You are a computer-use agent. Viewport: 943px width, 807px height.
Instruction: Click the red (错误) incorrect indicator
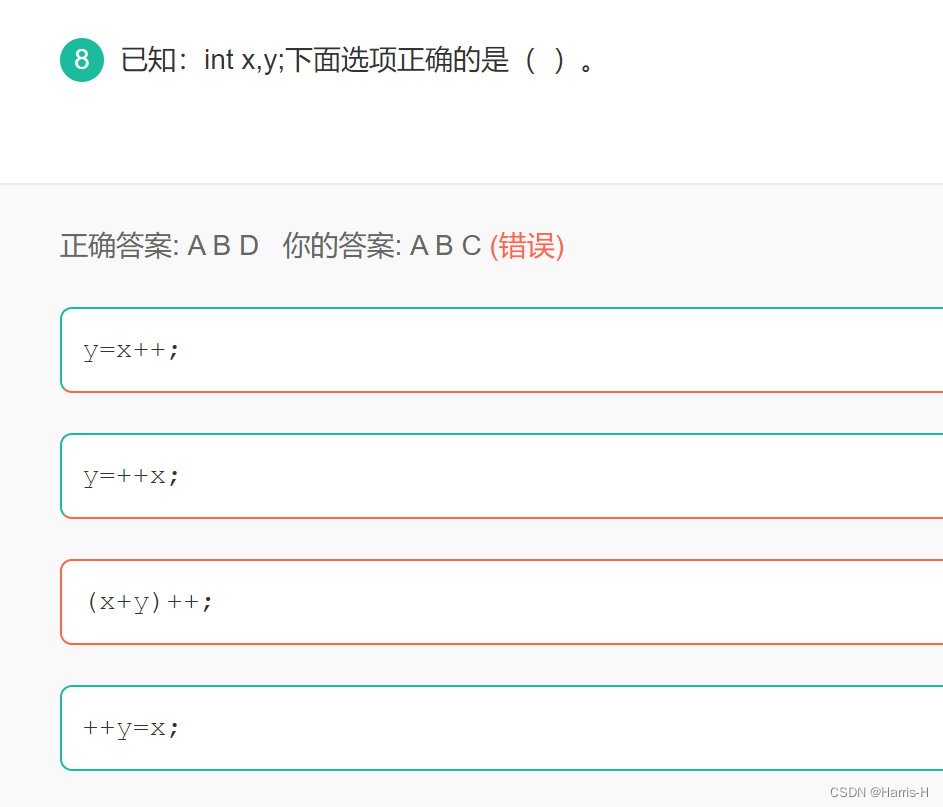pyautogui.click(x=528, y=245)
